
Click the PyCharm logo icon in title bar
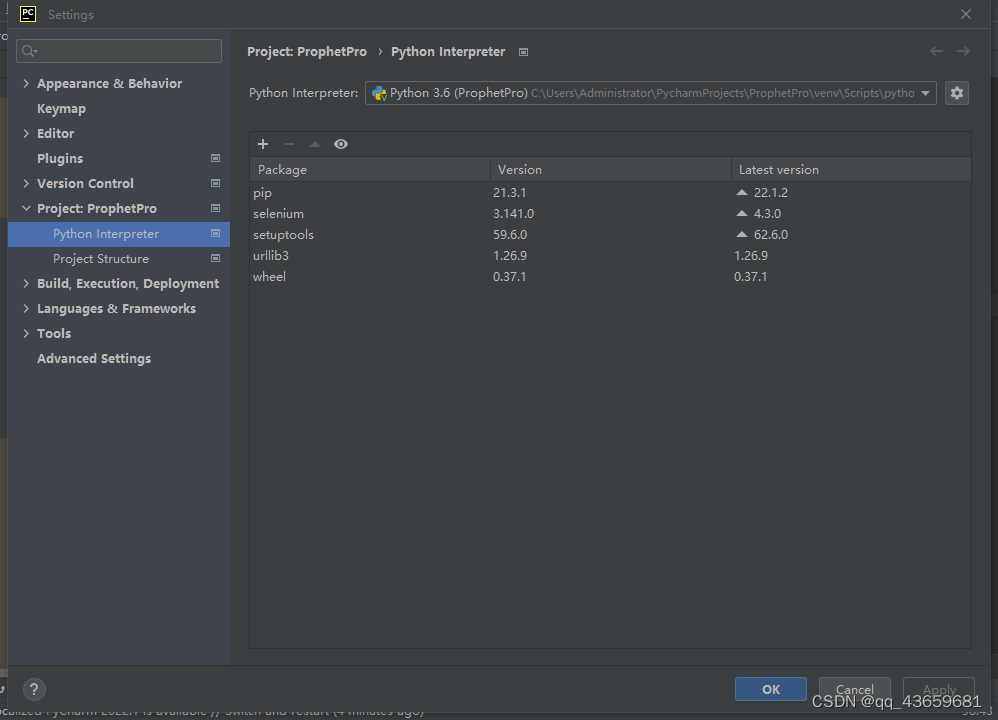(x=28, y=13)
